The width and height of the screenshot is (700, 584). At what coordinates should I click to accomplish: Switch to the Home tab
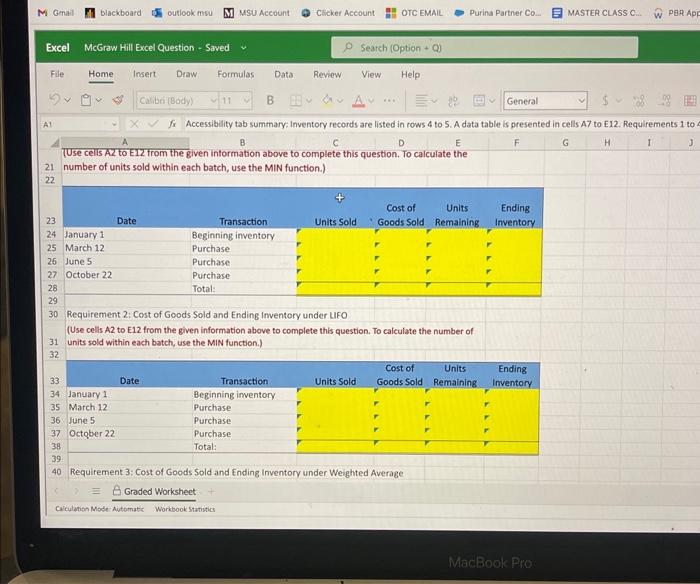point(101,74)
